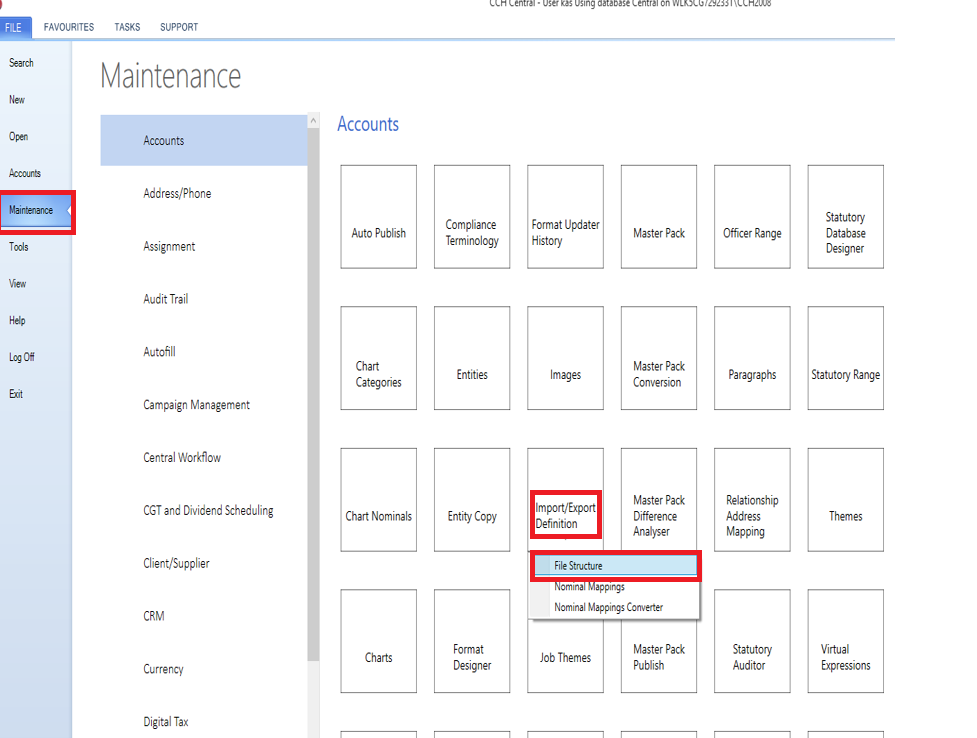Screen dimensions: 977x738
Task: Choose File Structure from the popup menu
Action: 615,566
